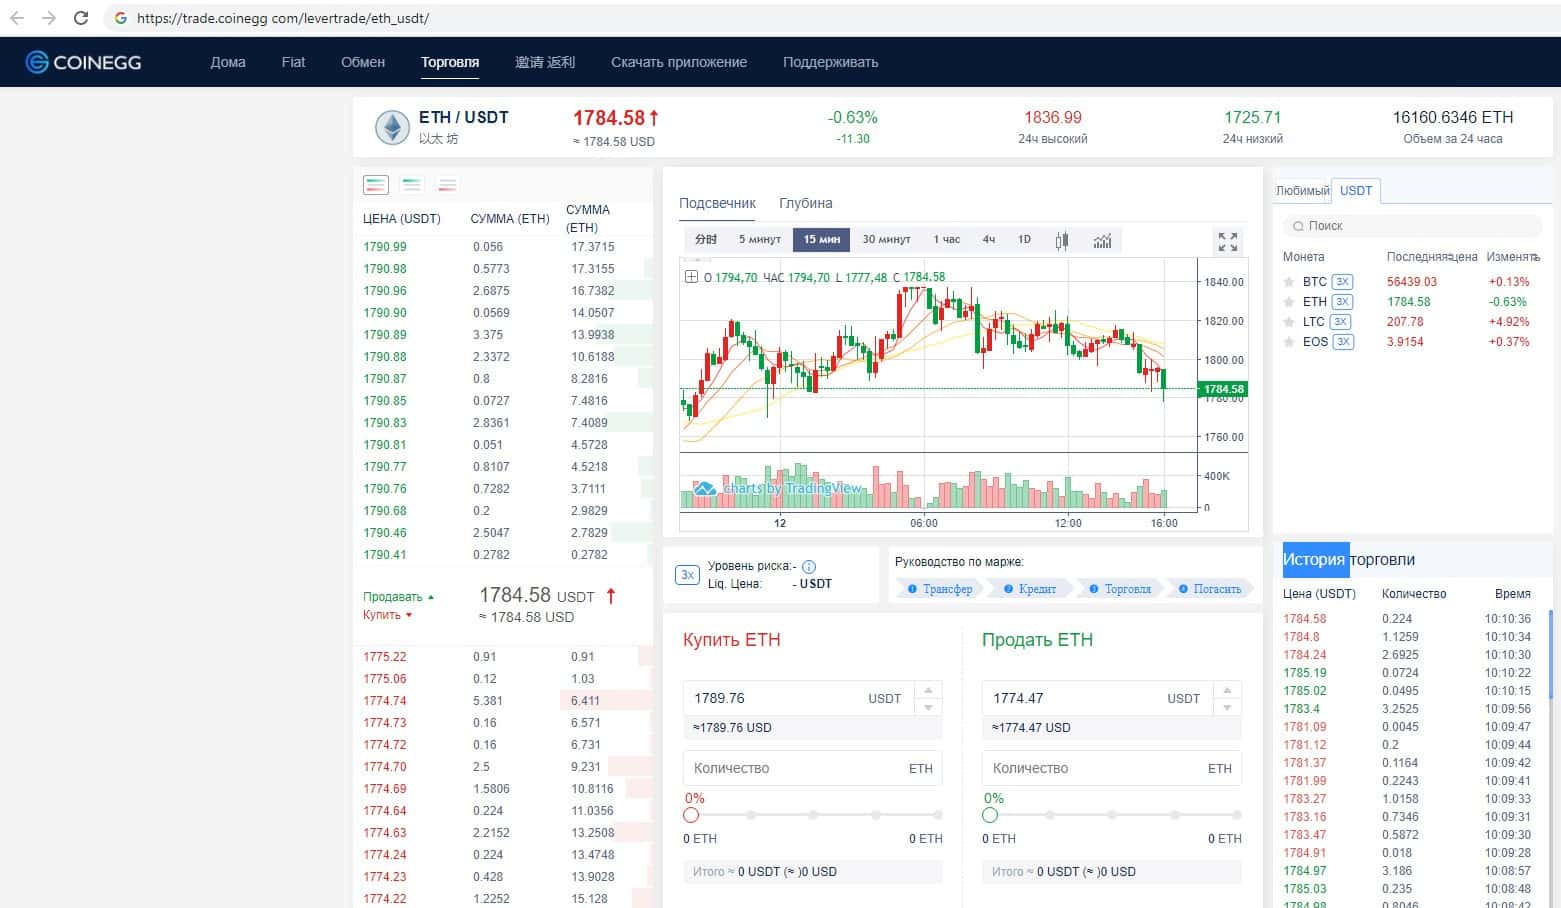Reload the page with browser refresh

[x=81, y=18]
